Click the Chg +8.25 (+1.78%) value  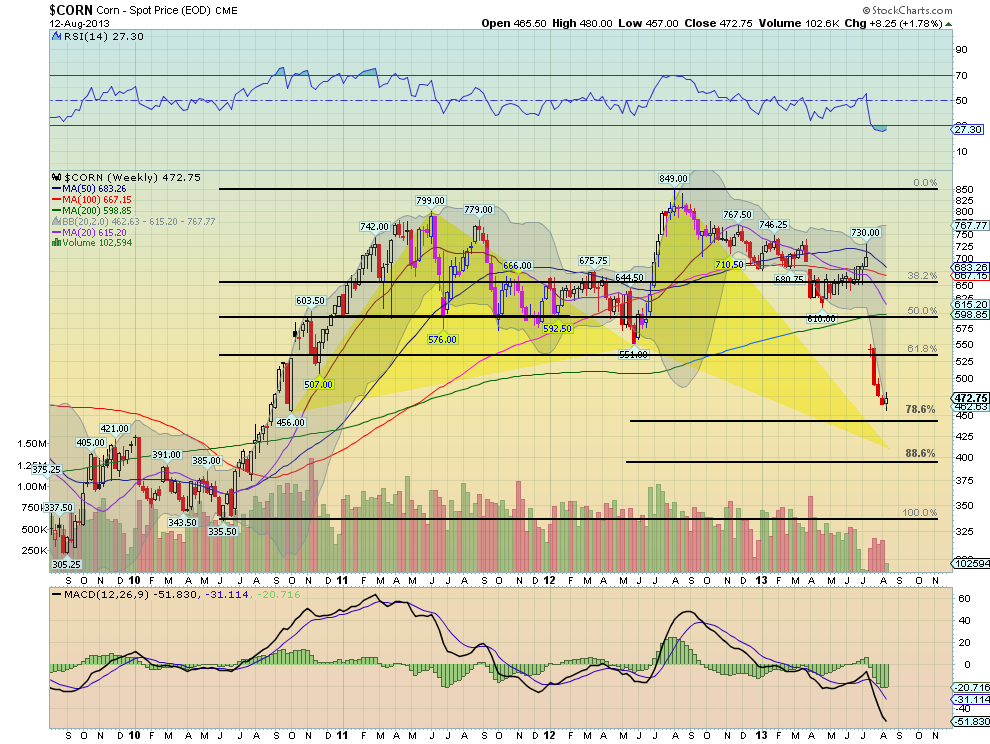click(893, 23)
